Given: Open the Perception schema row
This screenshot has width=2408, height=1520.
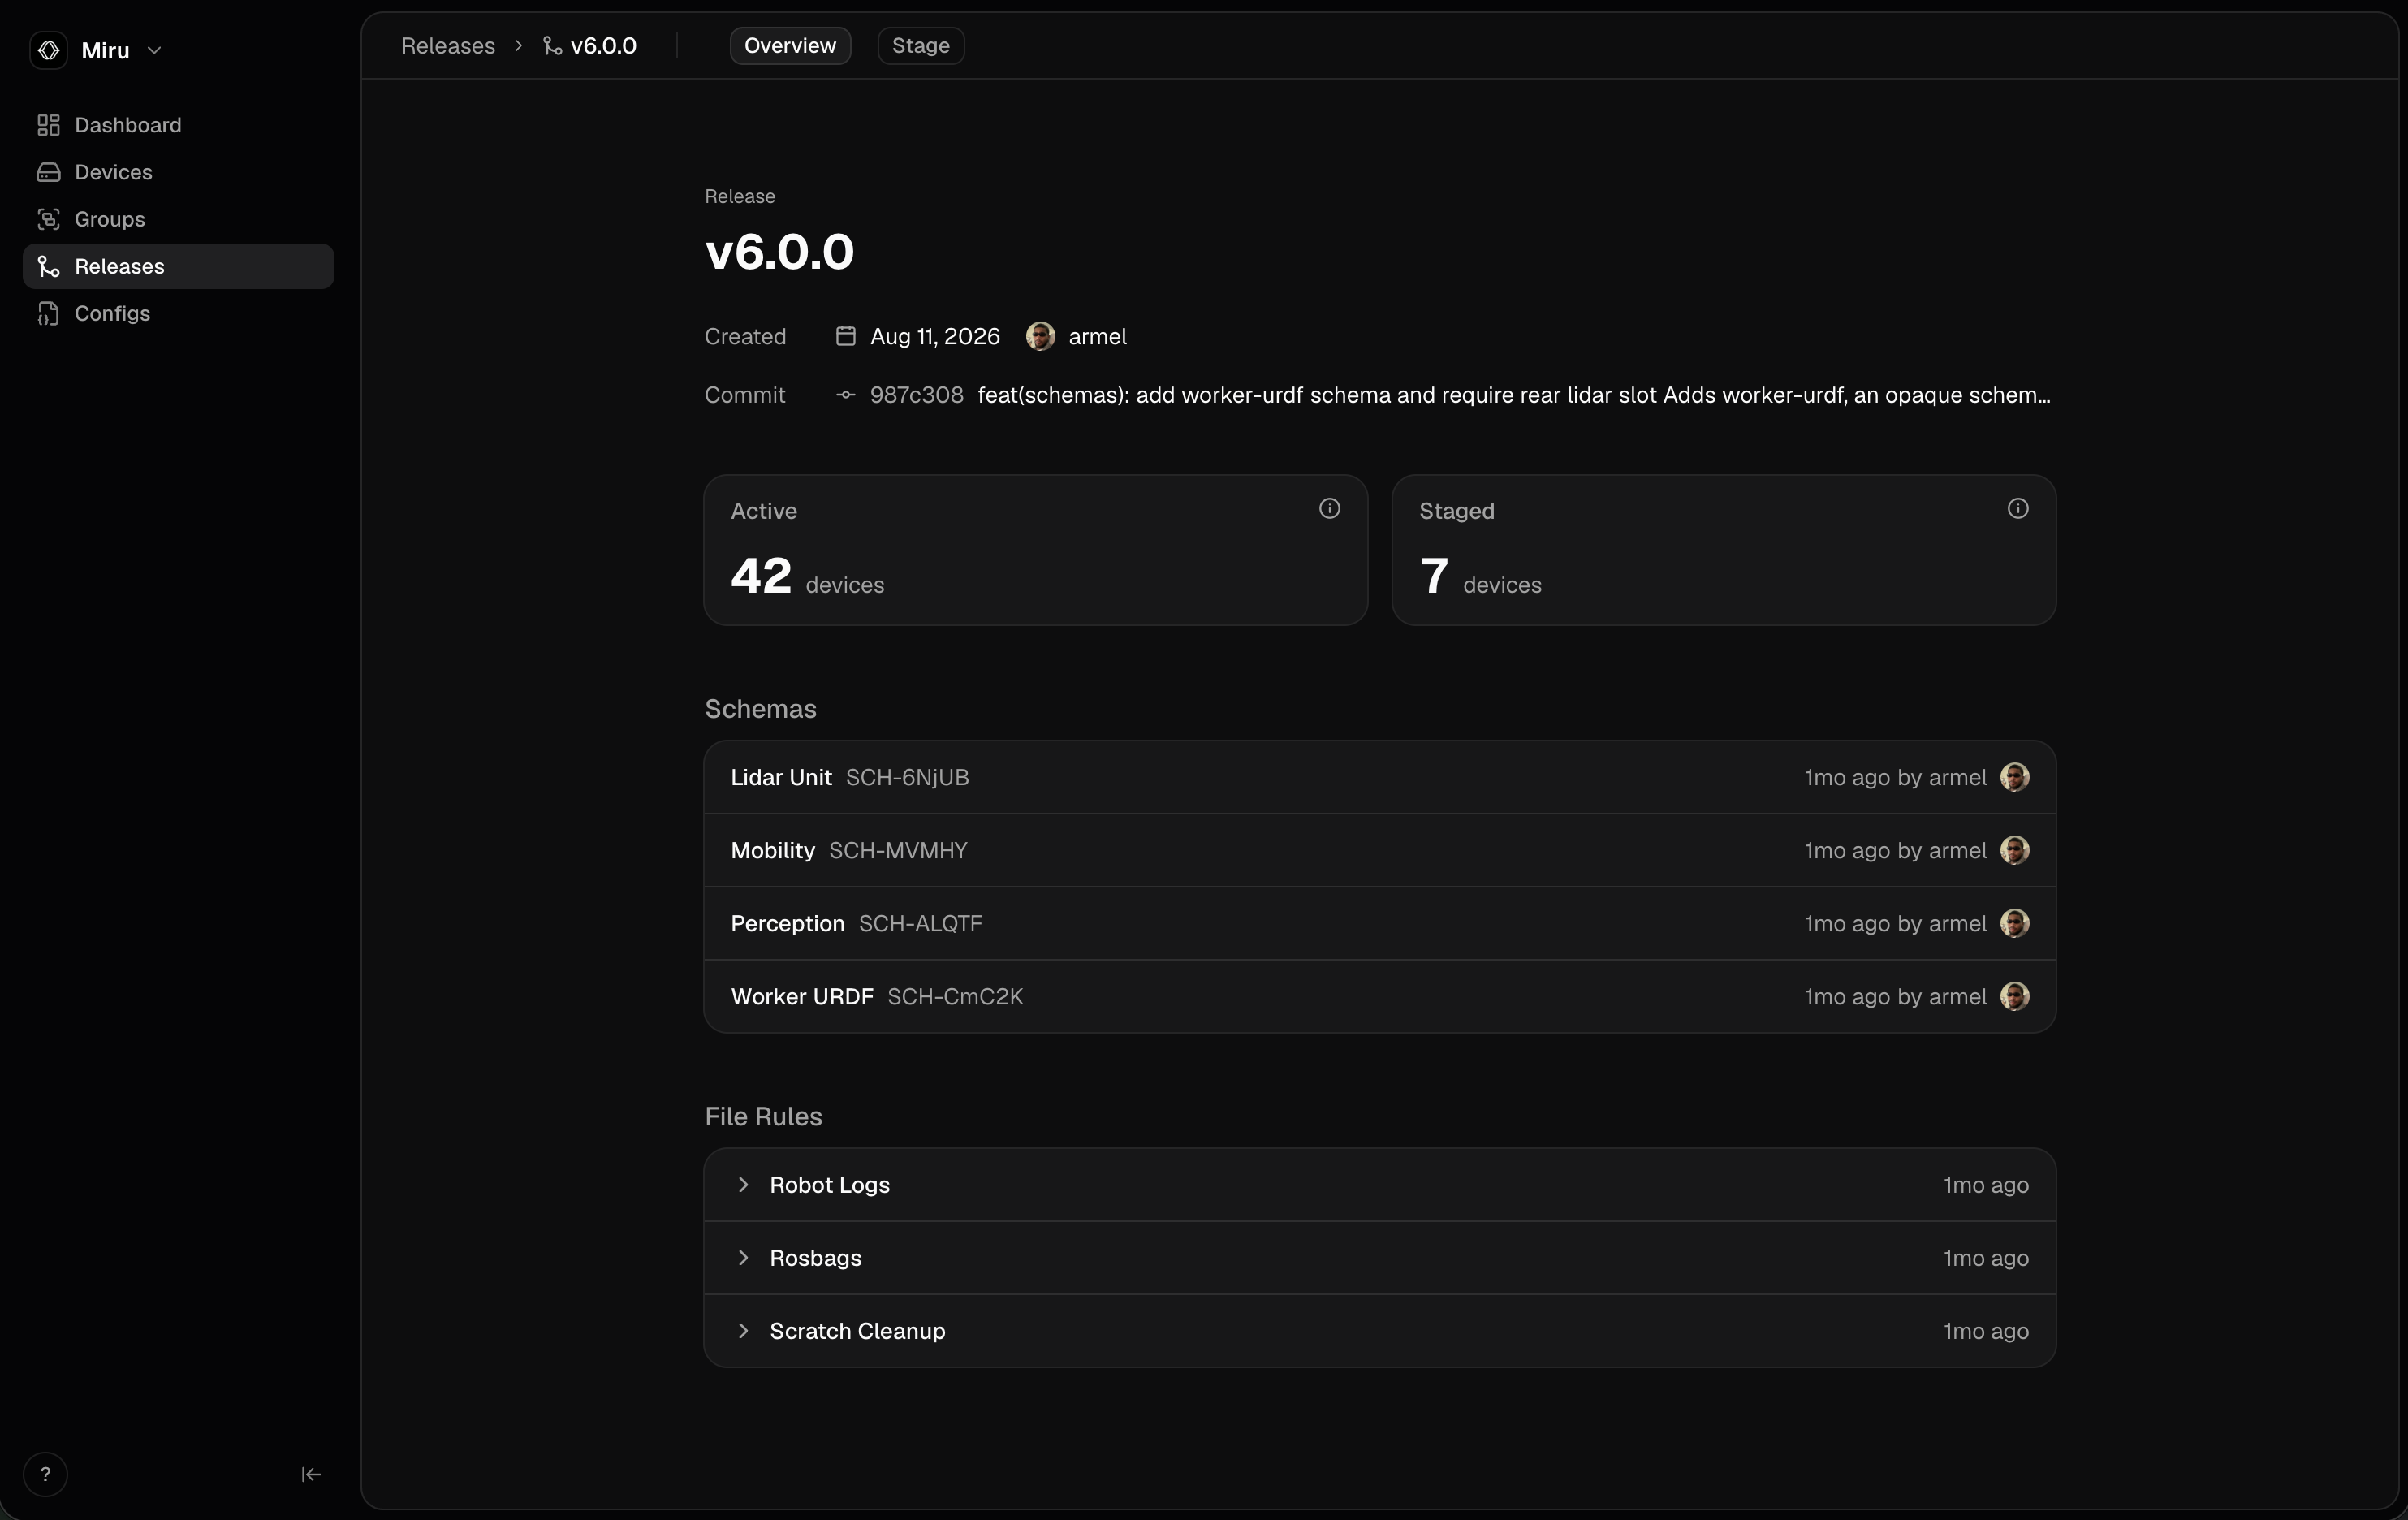Looking at the screenshot, I should tap(1379, 923).
